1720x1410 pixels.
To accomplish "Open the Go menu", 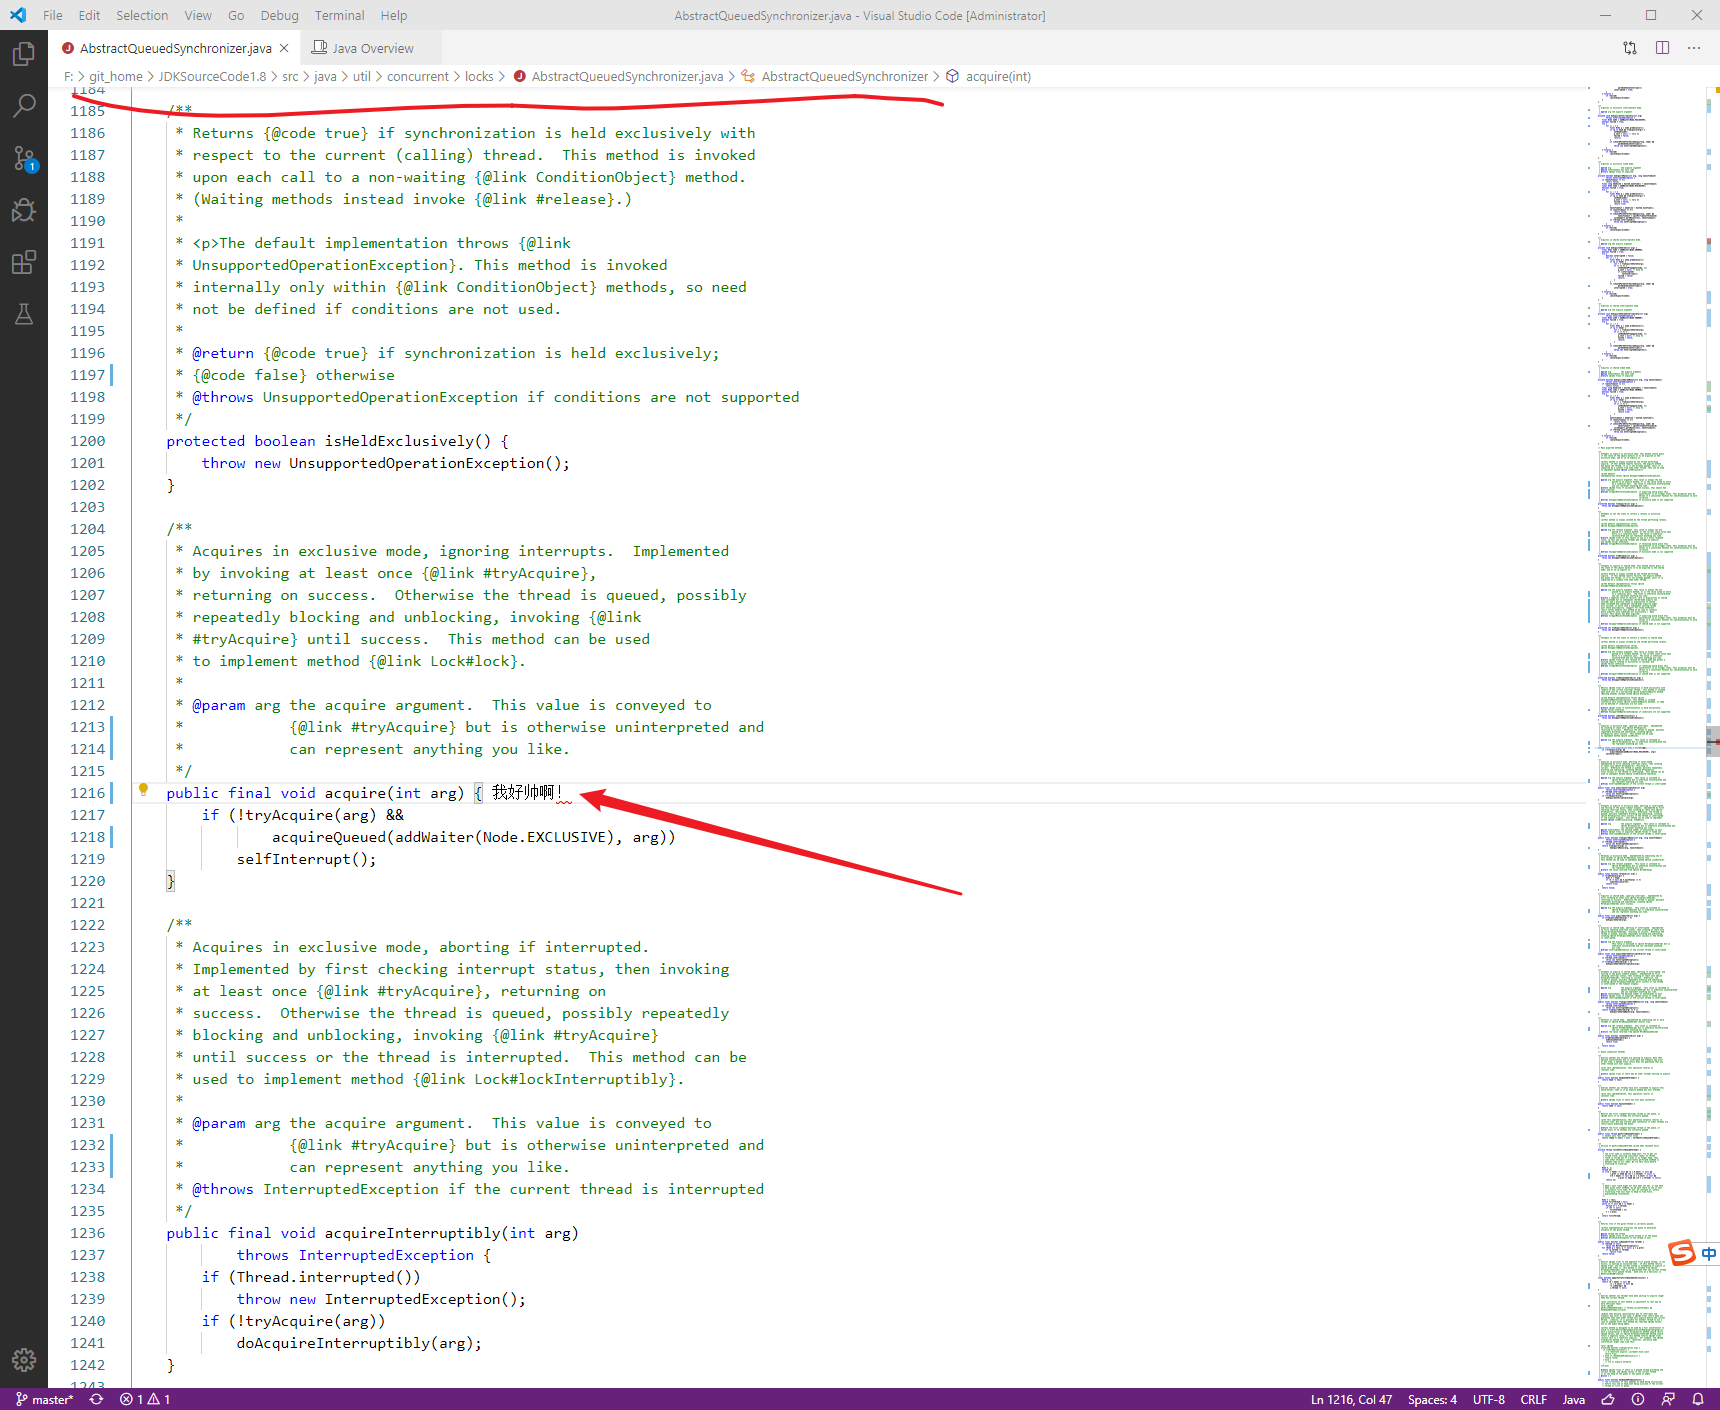I will (x=236, y=15).
